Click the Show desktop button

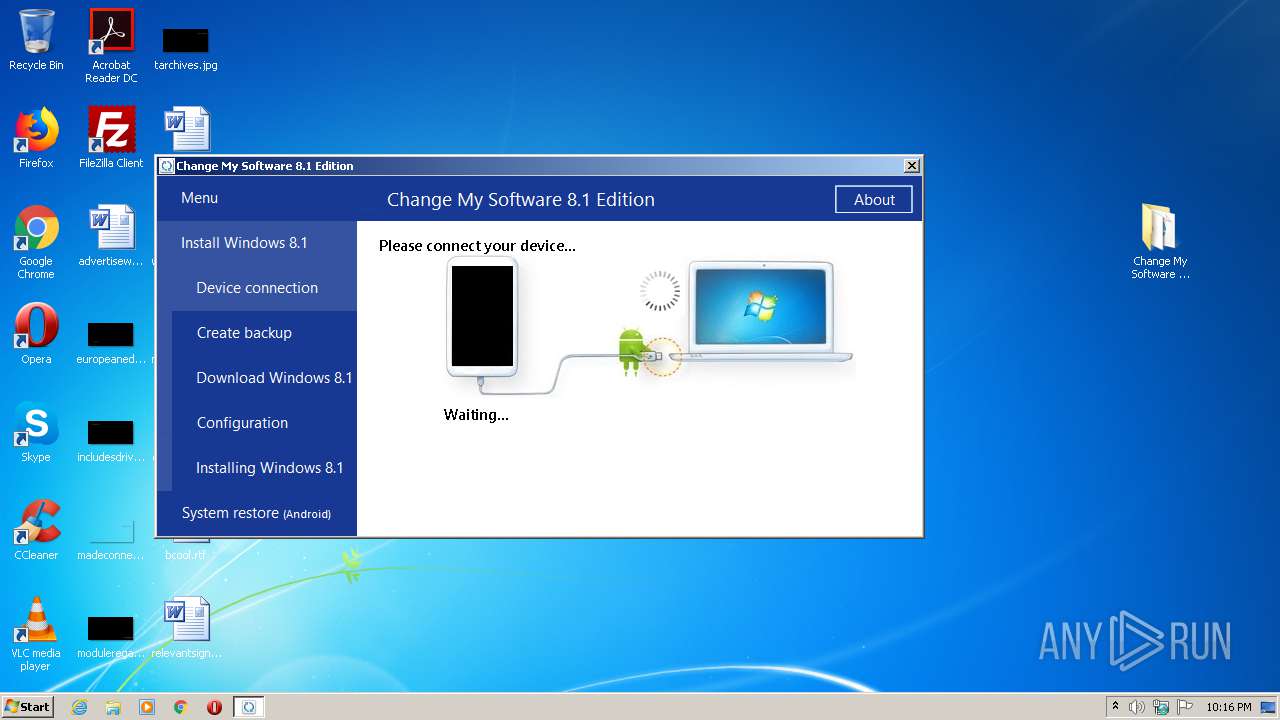coord(1269,707)
